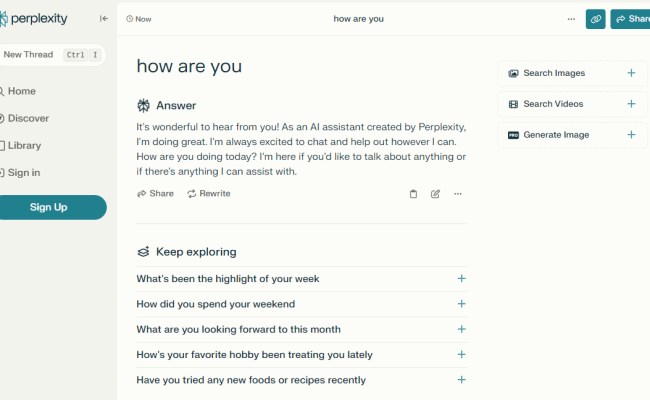Click the Sign in arrow icon
650x400 pixels.
(x=2, y=173)
